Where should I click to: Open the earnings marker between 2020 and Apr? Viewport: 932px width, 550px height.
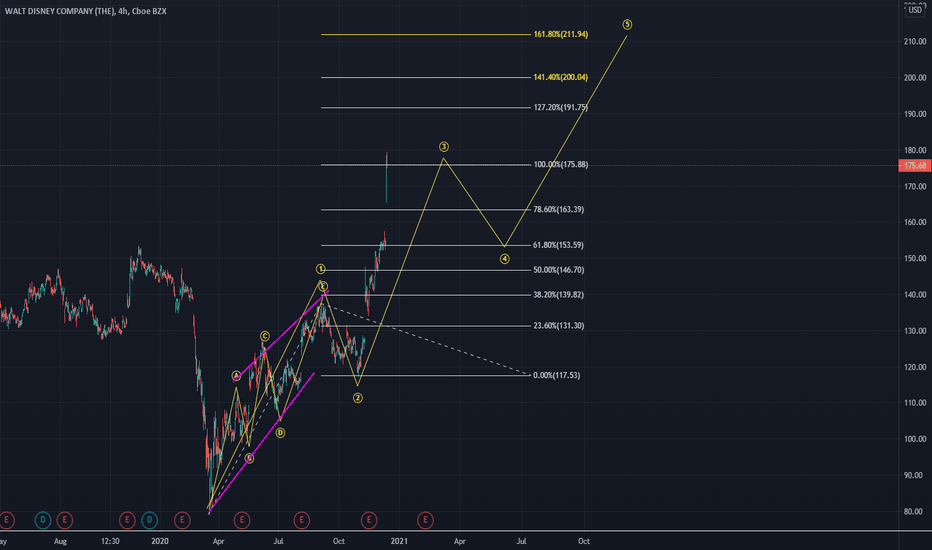click(182, 521)
